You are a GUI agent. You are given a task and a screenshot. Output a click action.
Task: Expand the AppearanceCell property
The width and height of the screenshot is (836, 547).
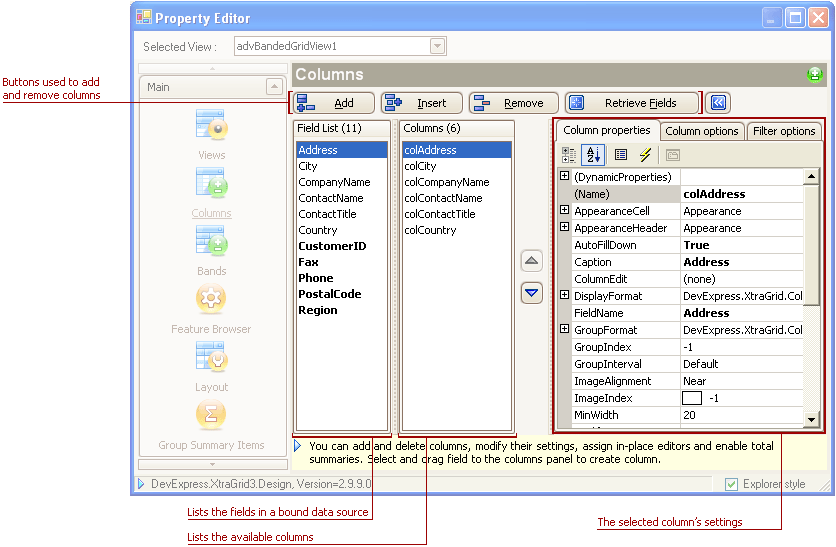565,210
